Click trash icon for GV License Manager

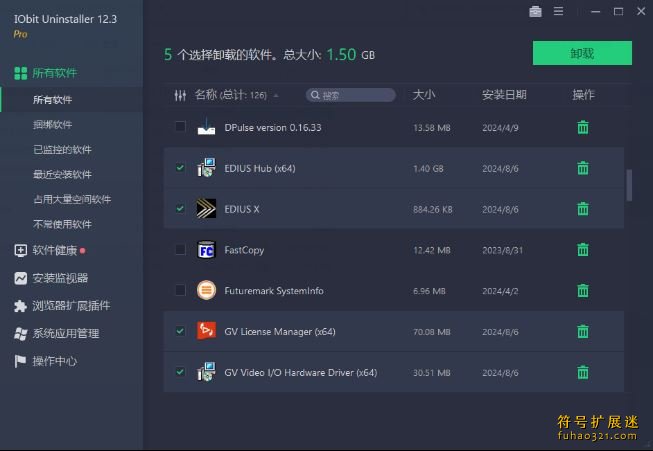[x=583, y=331]
